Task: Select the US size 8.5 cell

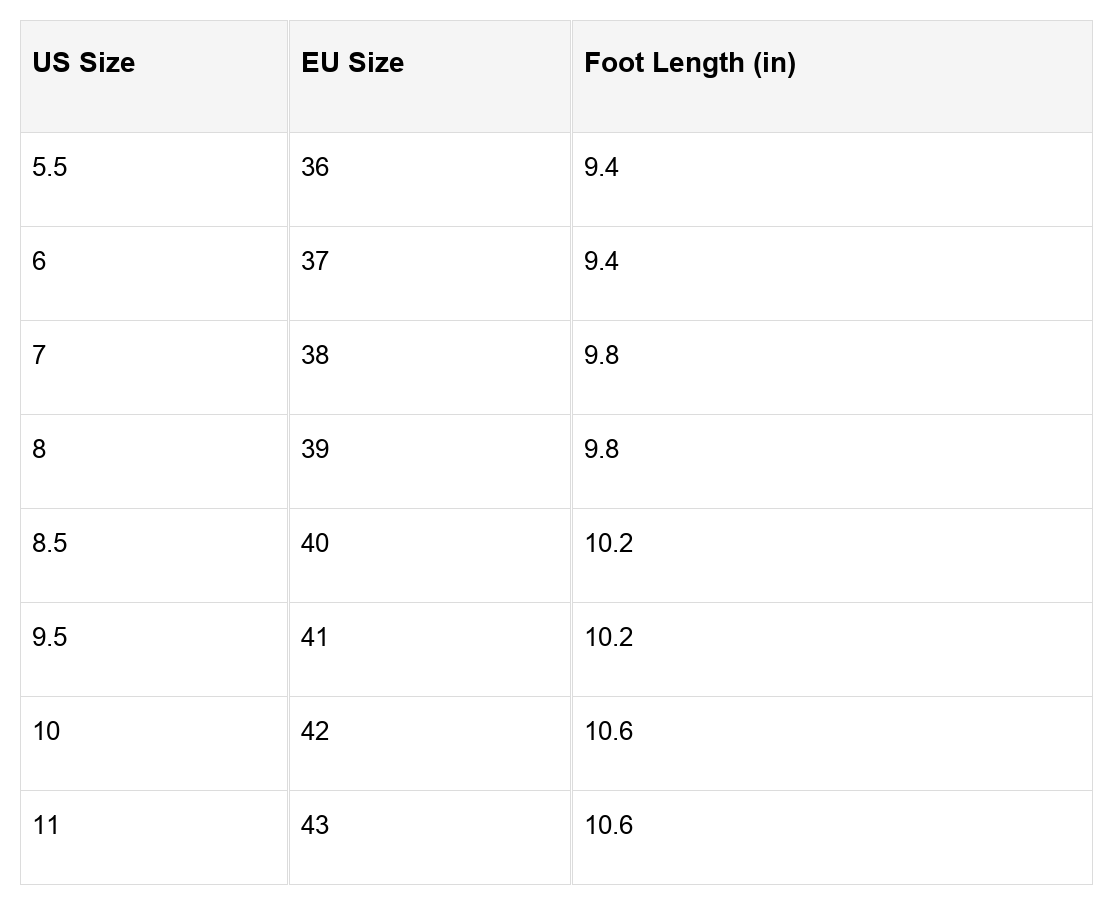Action: click(x=154, y=556)
